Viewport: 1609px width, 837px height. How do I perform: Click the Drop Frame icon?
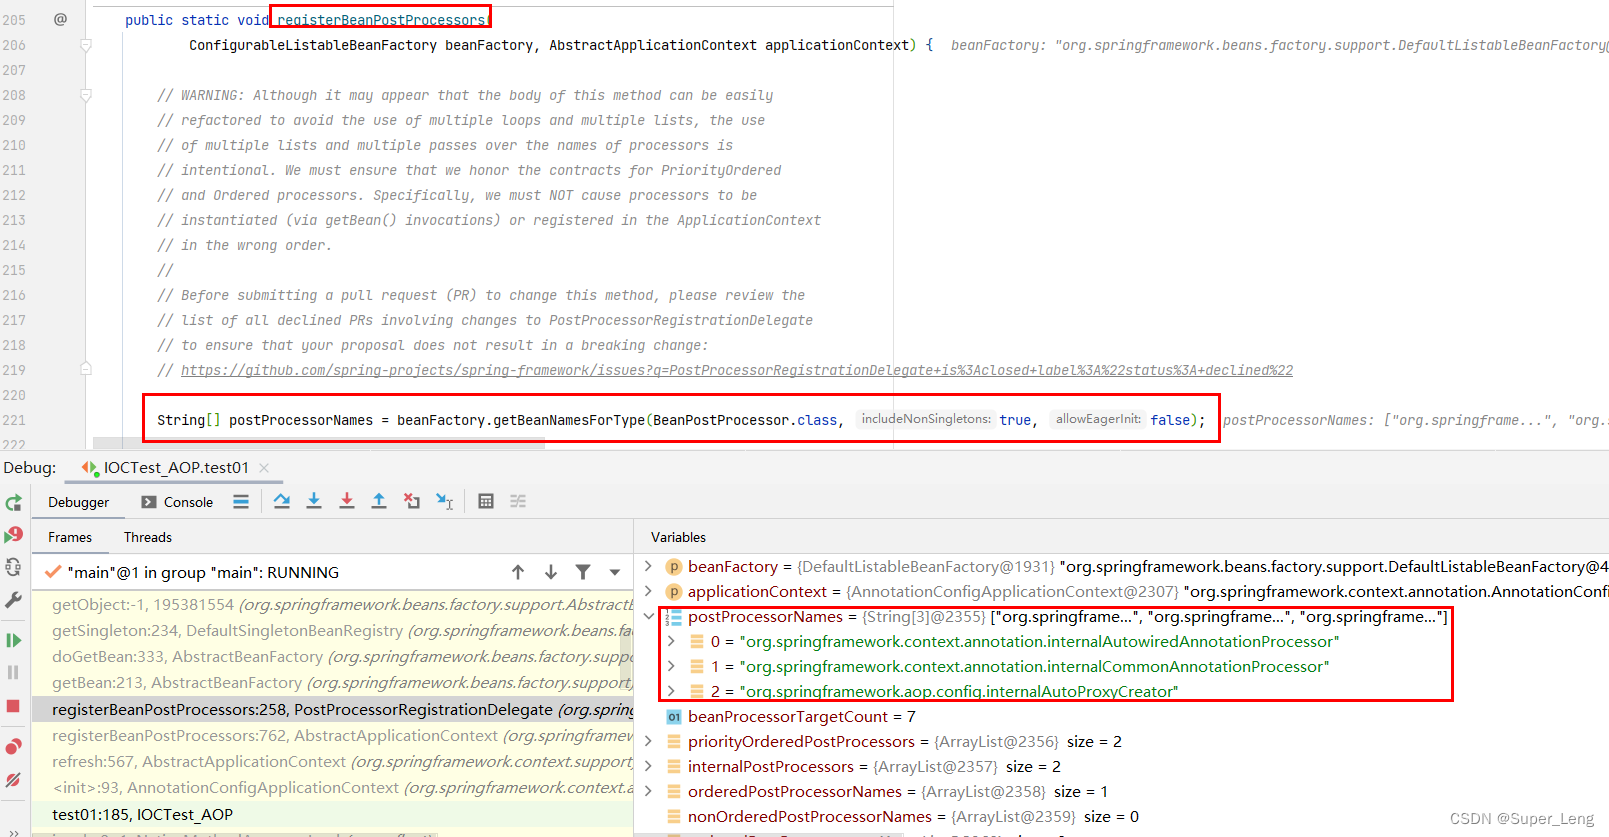(x=412, y=501)
